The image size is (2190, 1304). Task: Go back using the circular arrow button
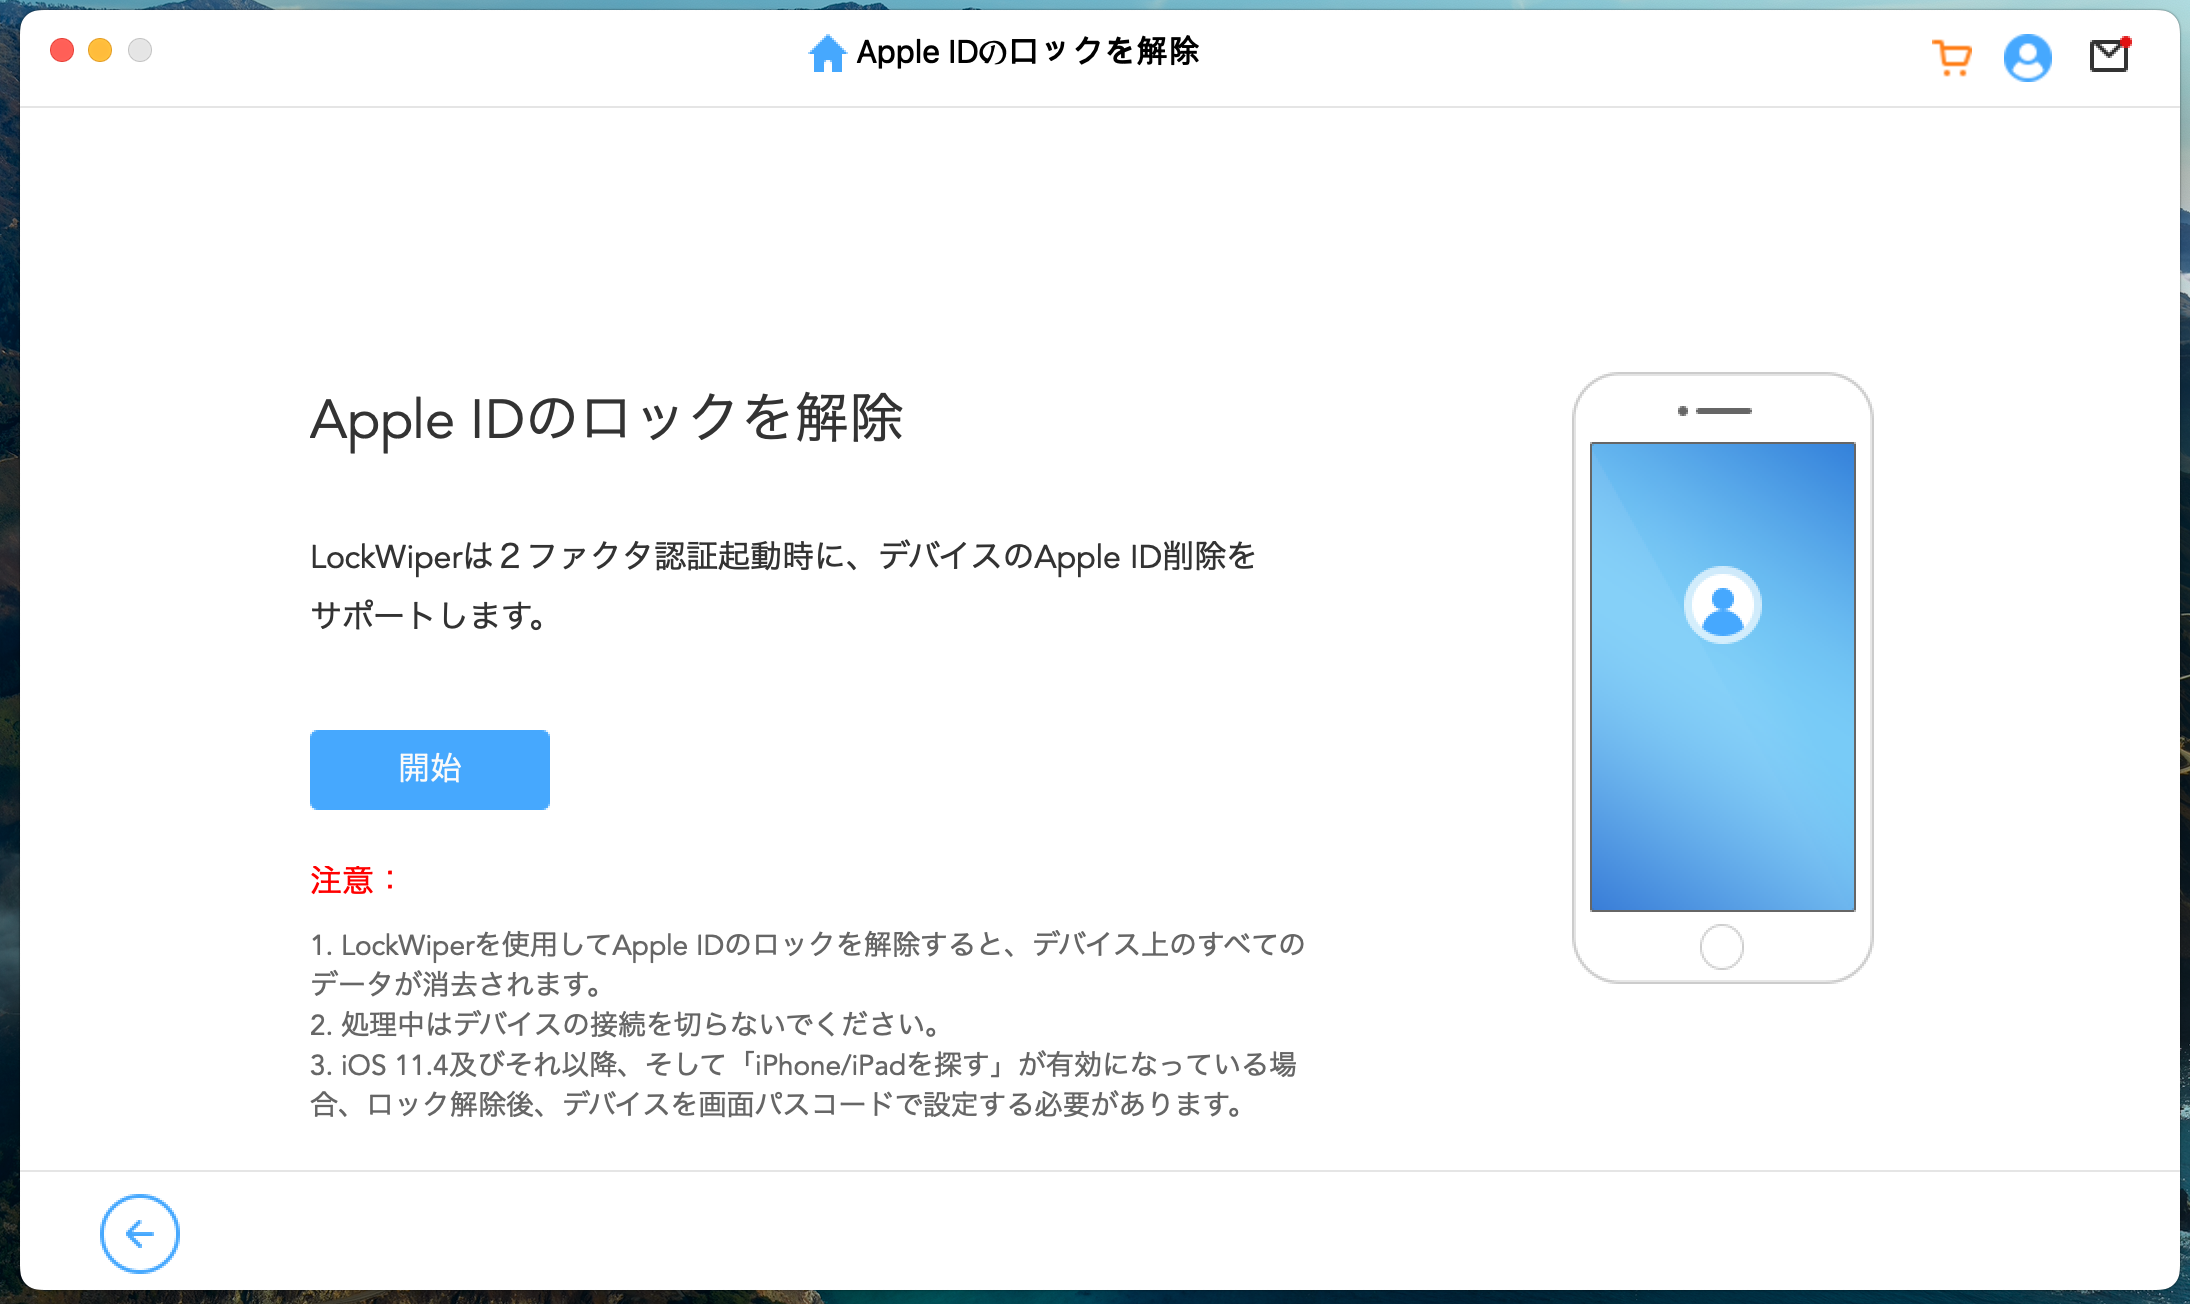click(x=140, y=1234)
